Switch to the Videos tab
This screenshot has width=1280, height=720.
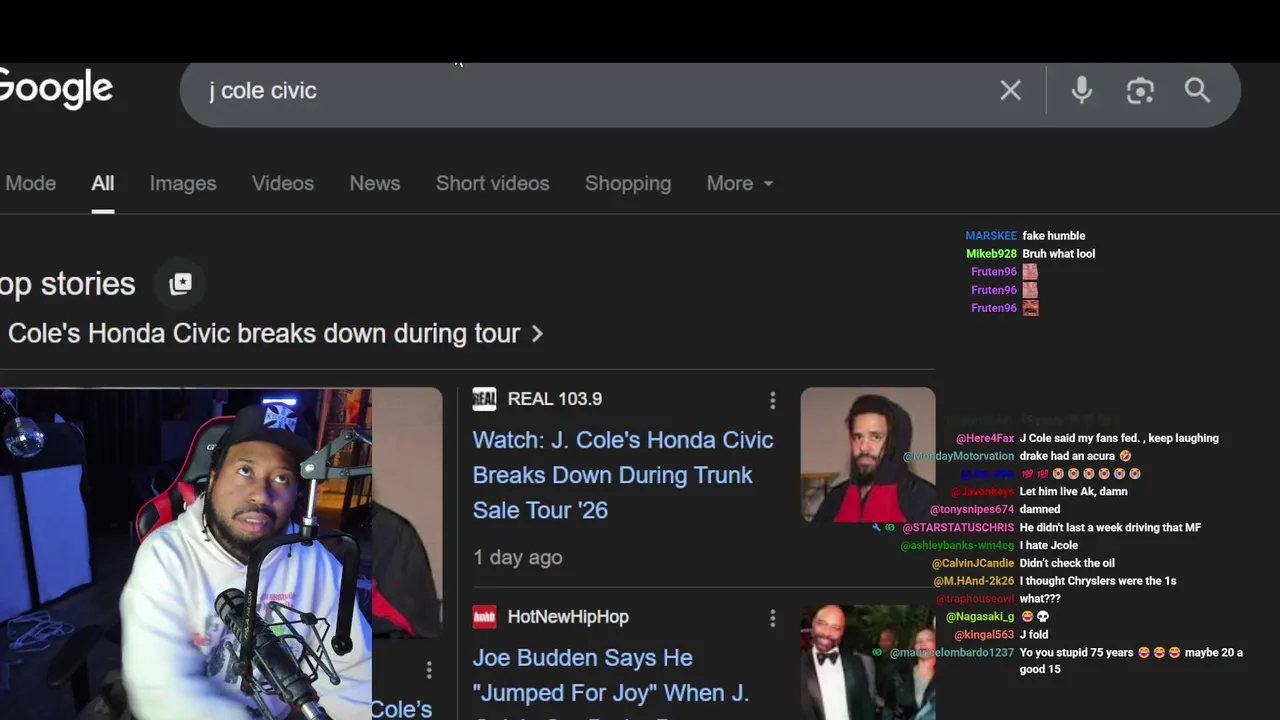point(283,183)
